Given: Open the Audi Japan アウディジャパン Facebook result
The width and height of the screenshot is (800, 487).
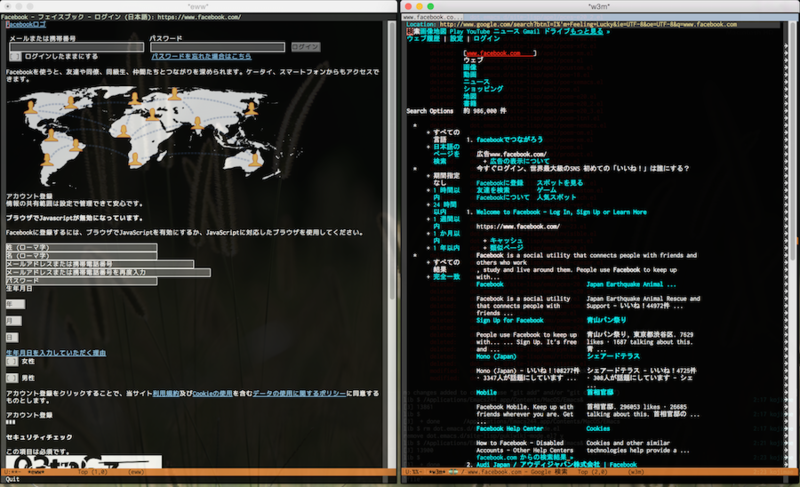Looking at the screenshot, I should pyautogui.click(x=556, y=465).
